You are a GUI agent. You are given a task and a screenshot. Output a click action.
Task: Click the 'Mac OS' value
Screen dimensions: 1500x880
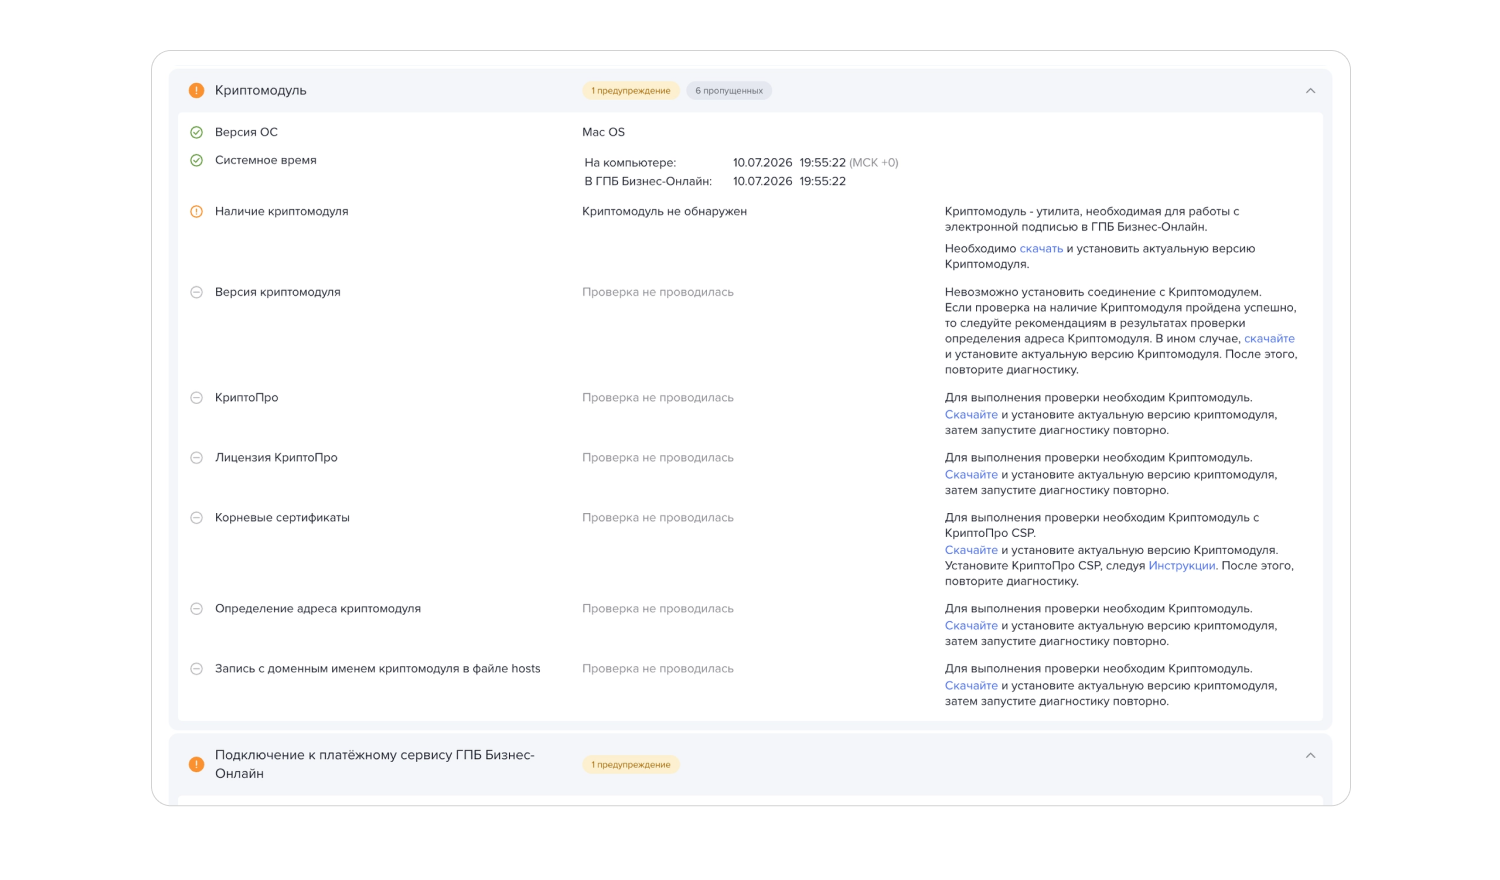604,132
